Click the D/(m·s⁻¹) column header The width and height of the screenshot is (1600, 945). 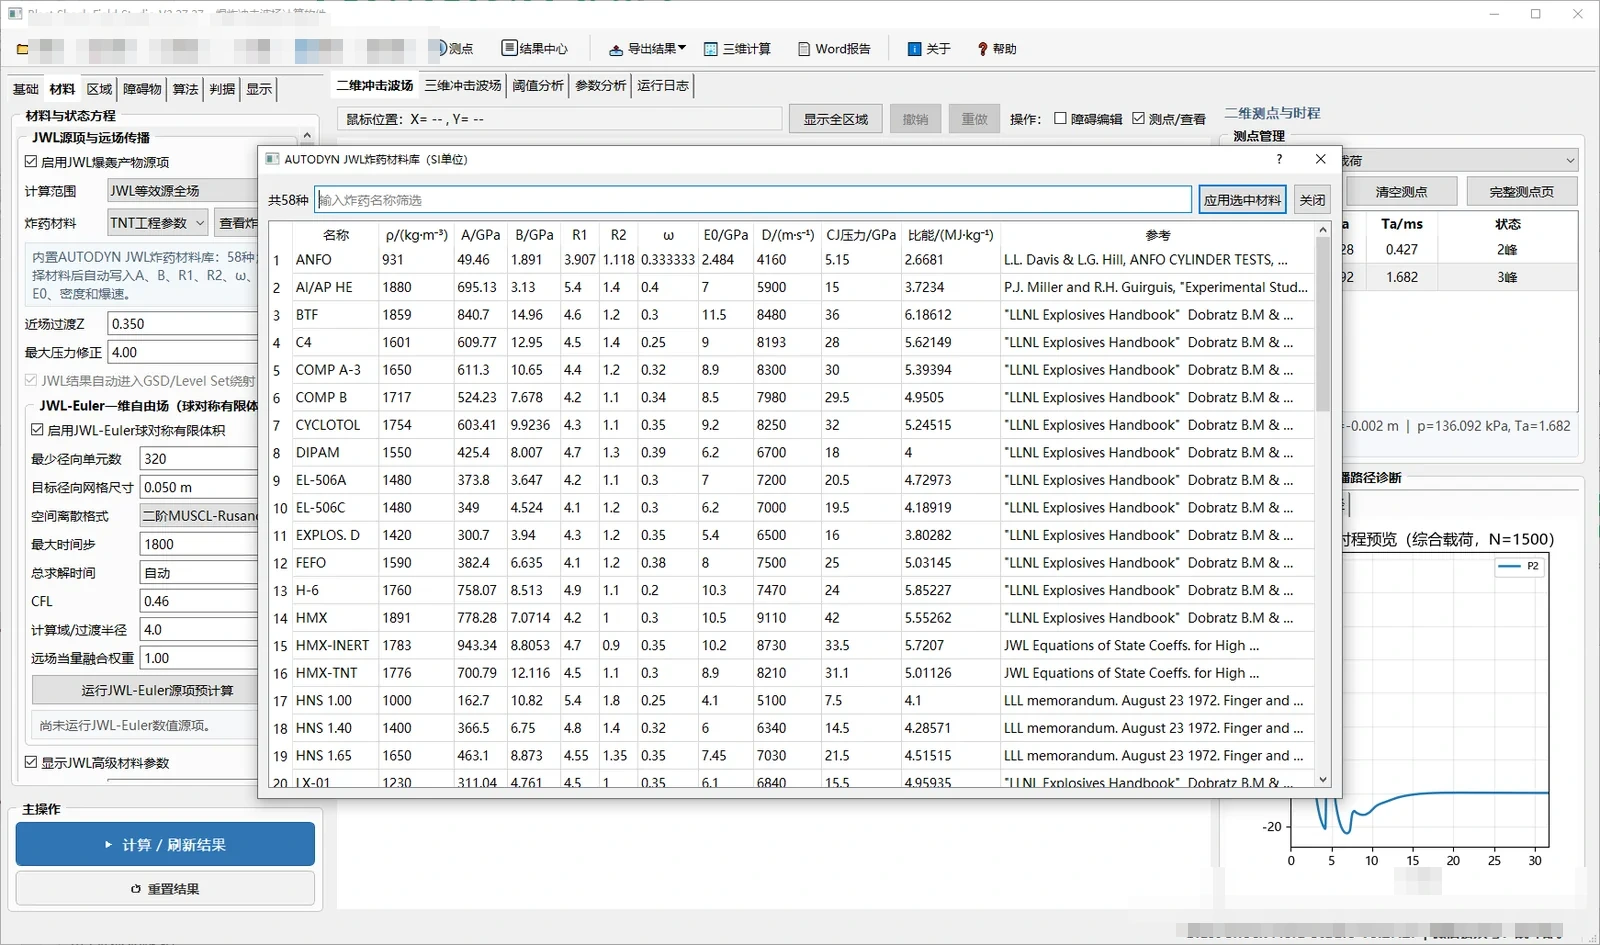click(x=787, y=235)
